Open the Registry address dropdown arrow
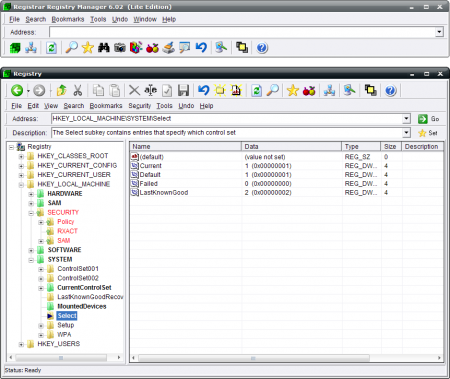The height and width of the screenshot is (379, 450). [406, 119]
